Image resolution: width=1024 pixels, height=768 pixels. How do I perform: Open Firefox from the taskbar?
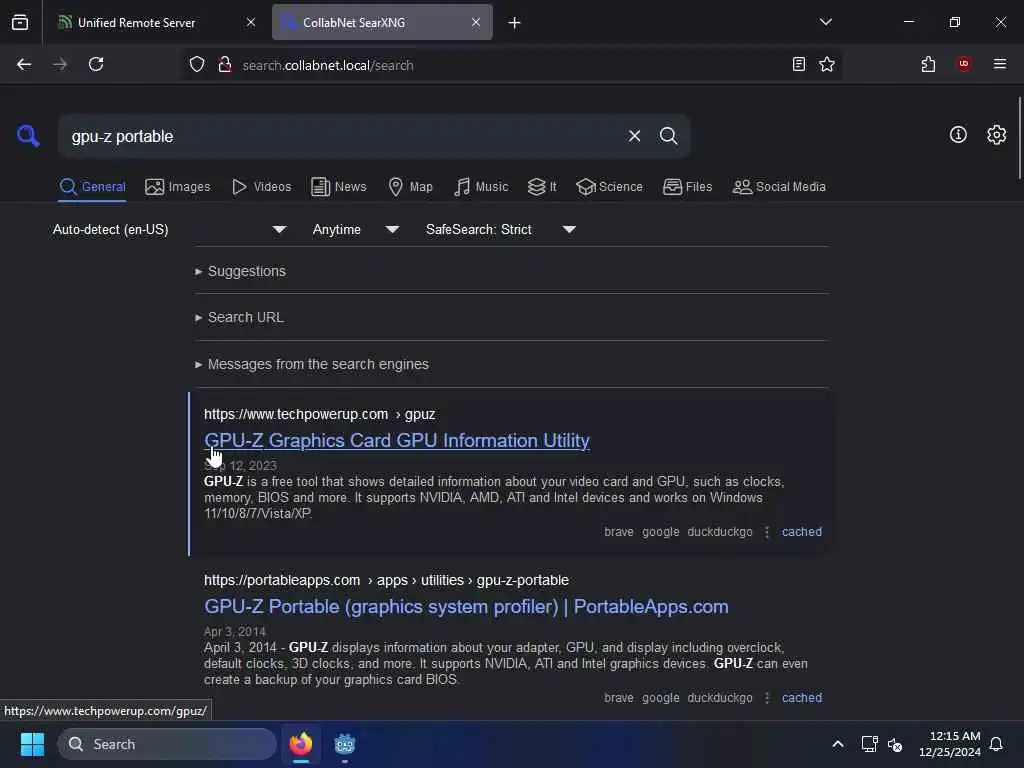[300, 744]
